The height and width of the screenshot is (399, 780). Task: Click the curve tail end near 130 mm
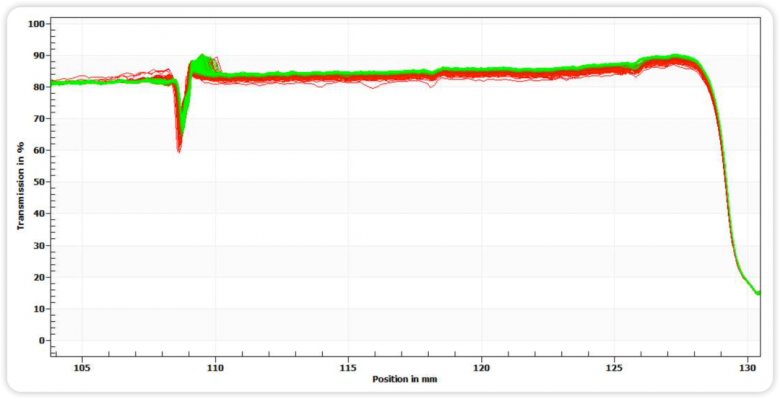[758, 293]
